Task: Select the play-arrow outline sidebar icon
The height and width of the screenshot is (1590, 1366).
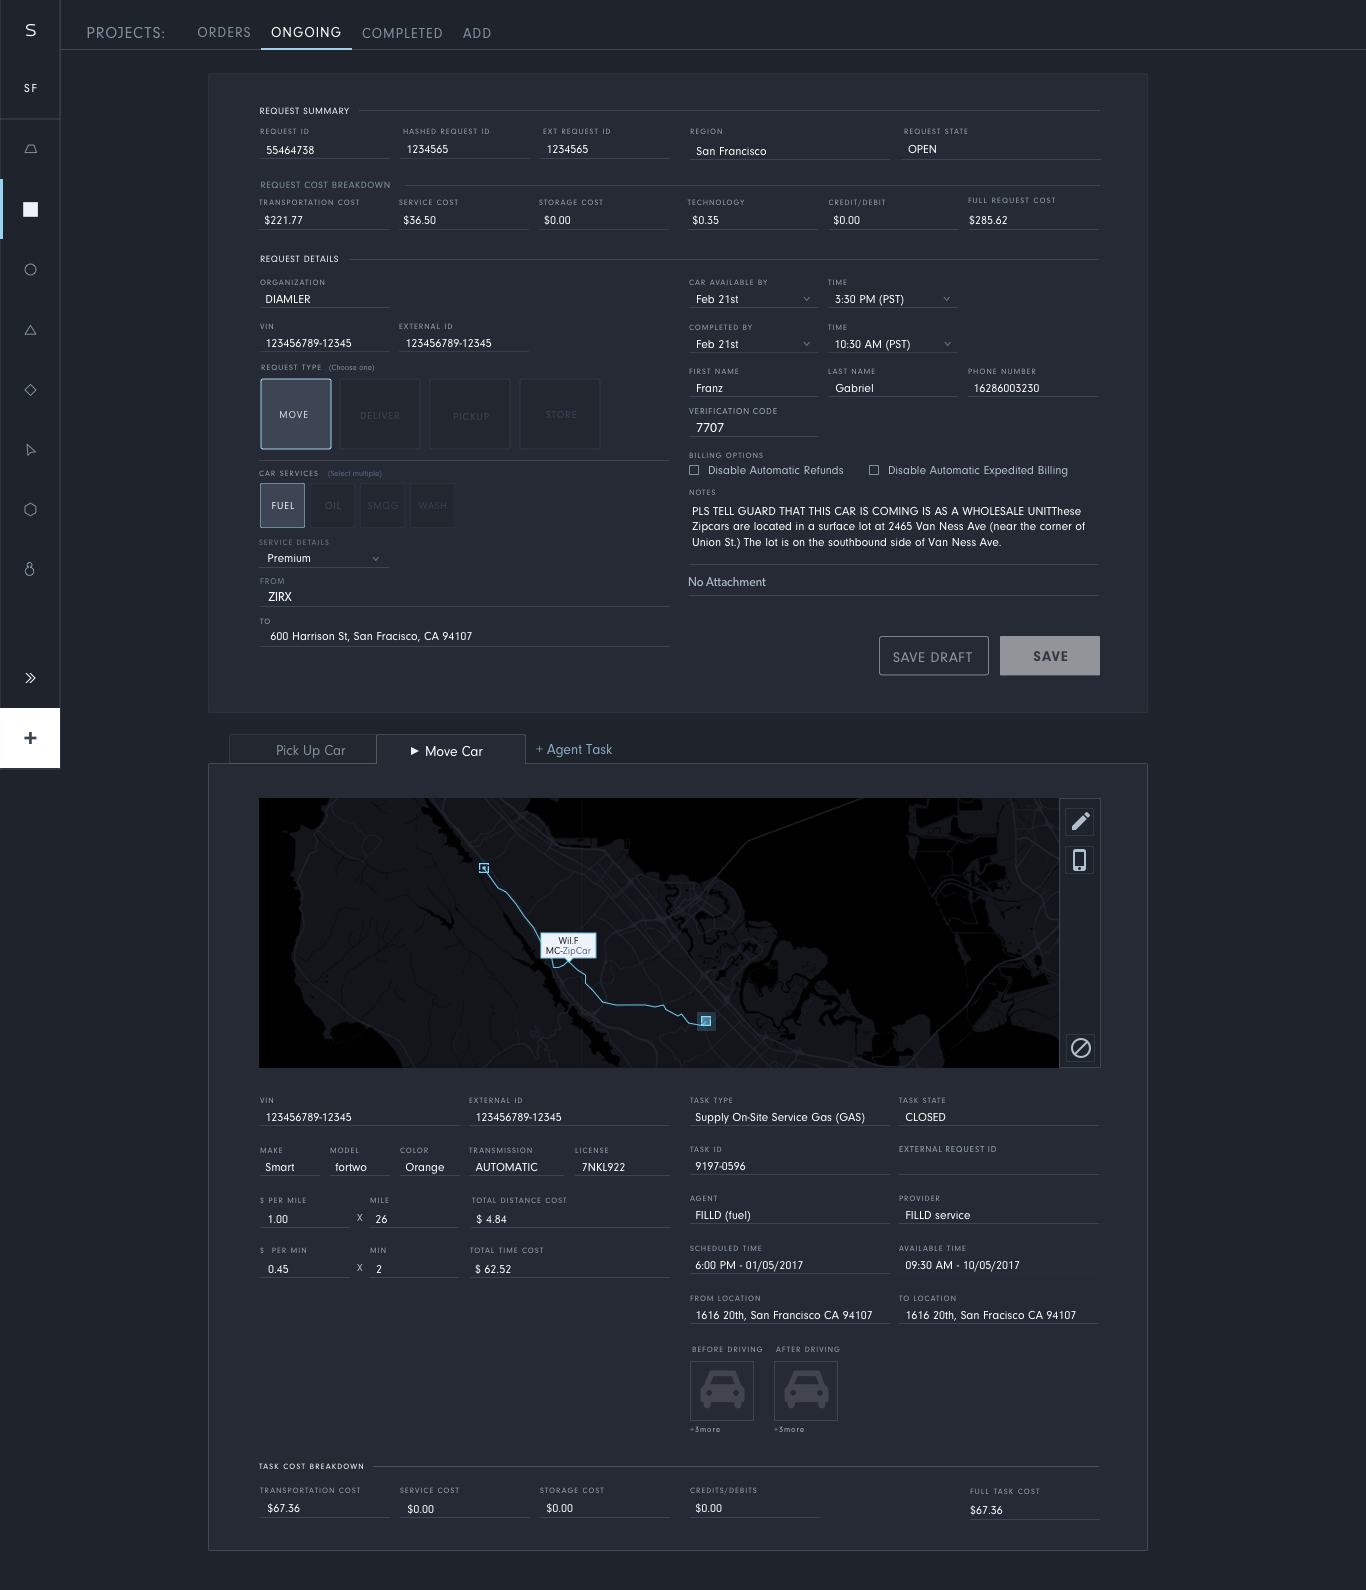Action: [30, 449]
